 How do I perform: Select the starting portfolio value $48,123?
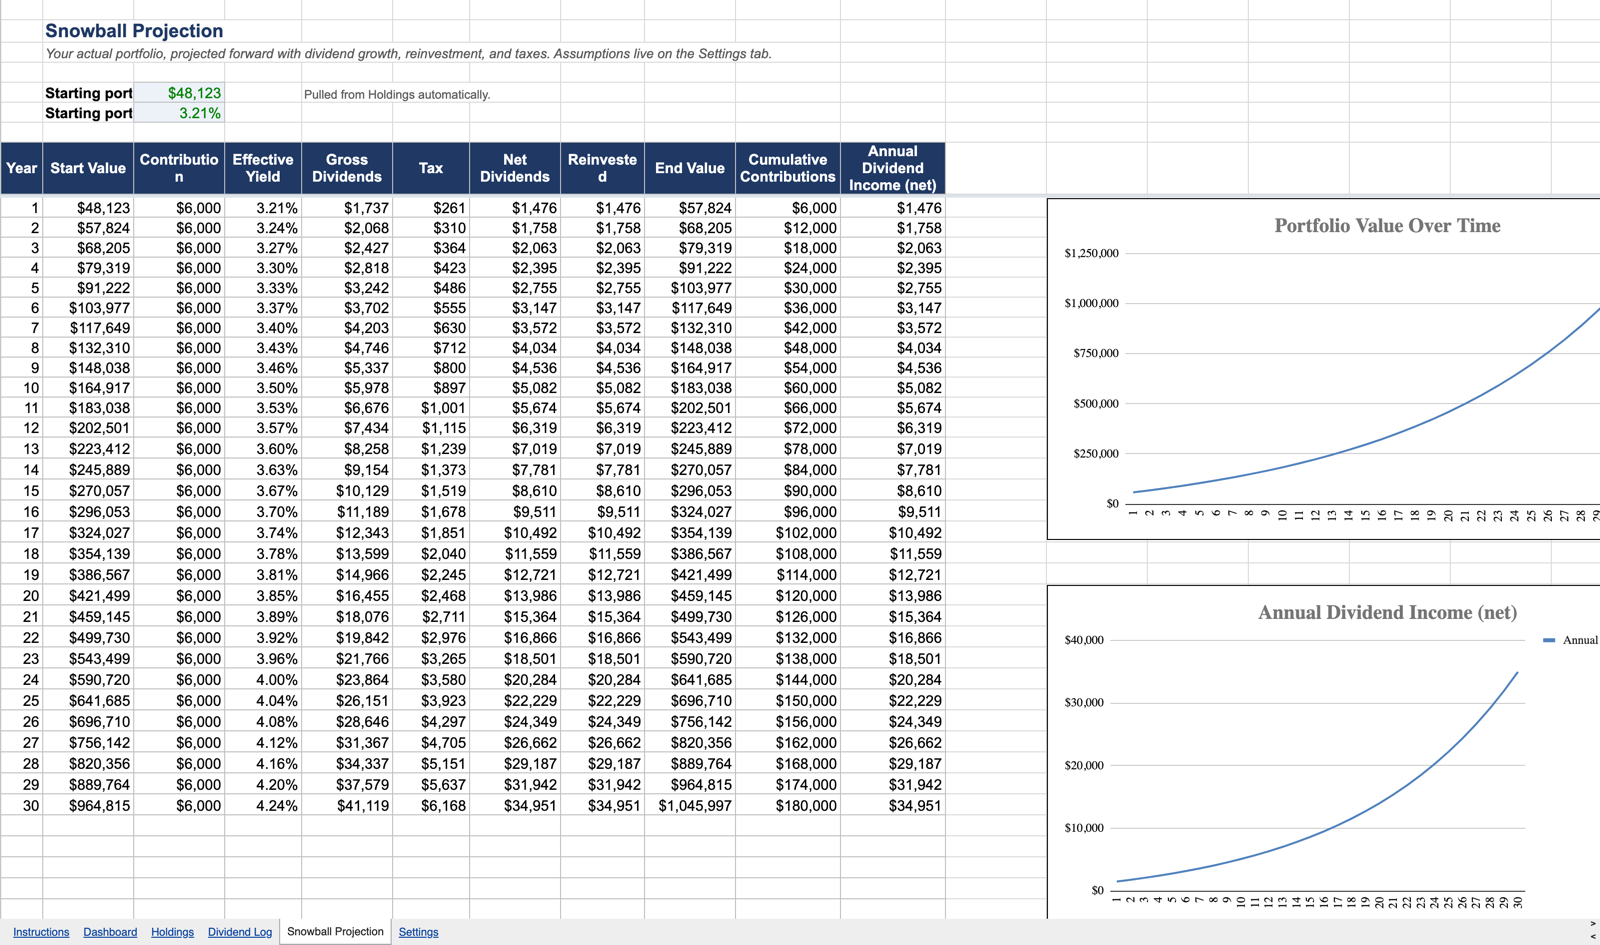tap(179, 93)
